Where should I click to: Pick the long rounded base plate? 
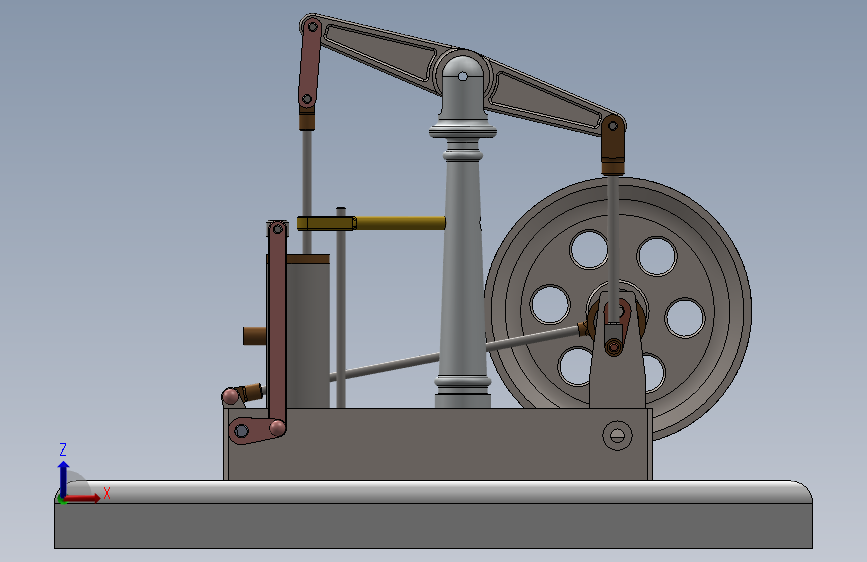point(433,514)
